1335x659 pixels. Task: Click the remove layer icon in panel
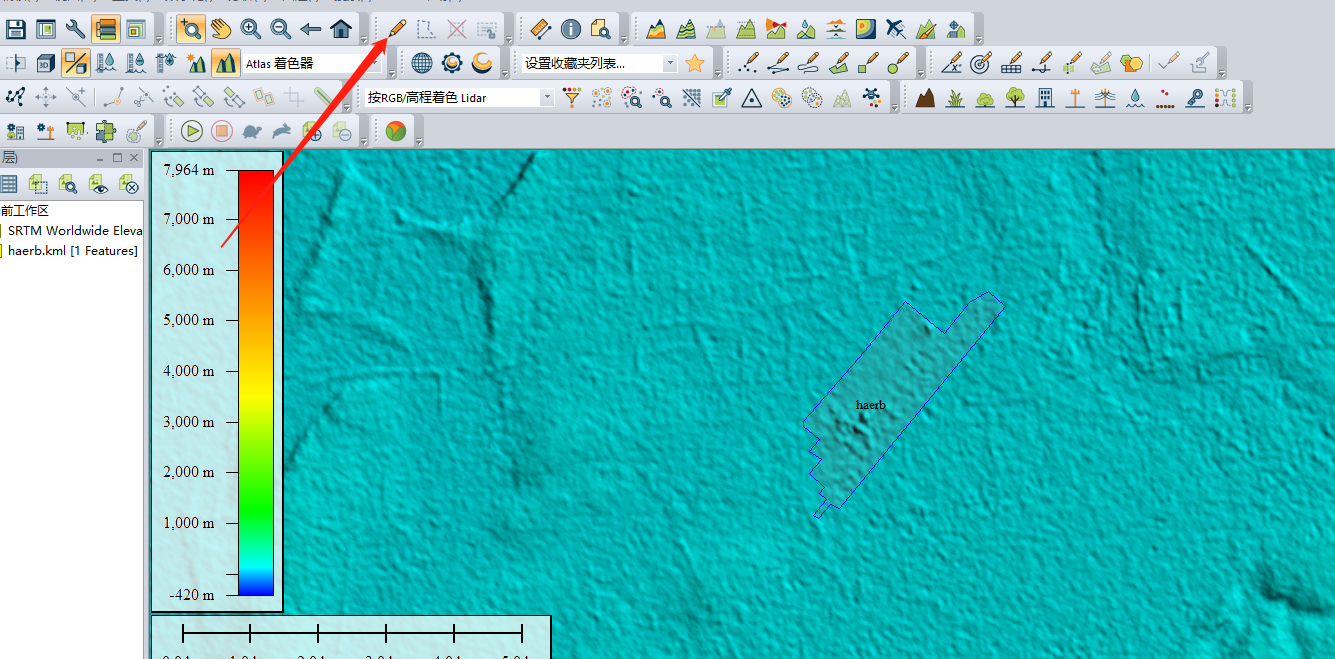coord(128,183)
